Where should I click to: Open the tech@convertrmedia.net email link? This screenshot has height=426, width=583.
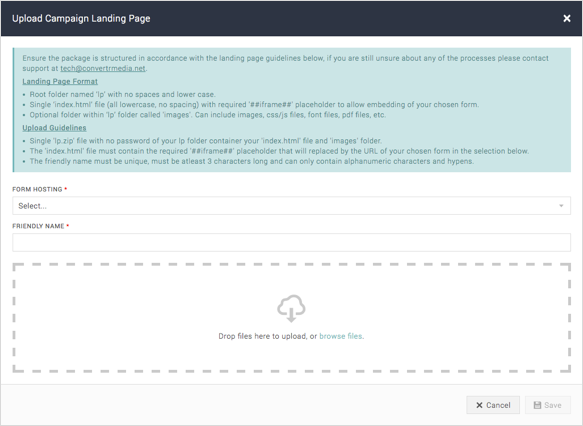coord(103,68)
